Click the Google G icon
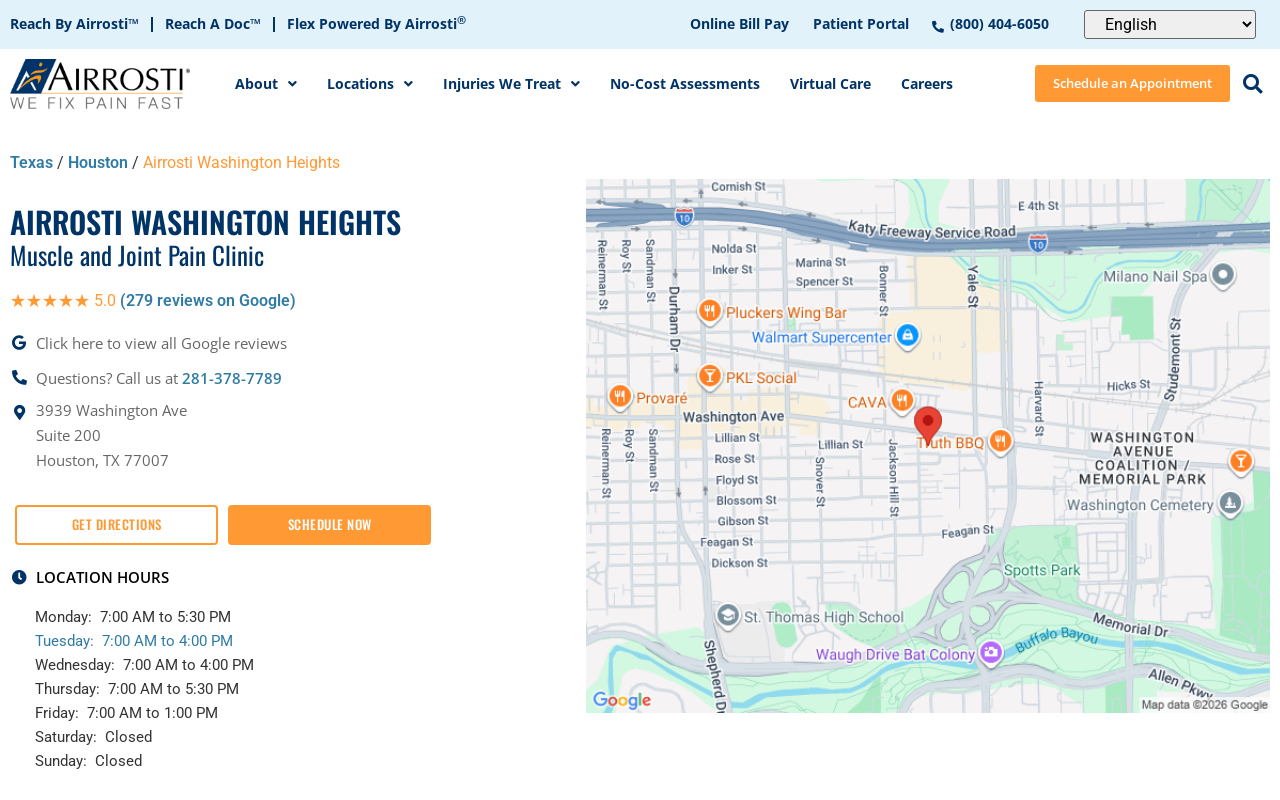Image resolution: width=1280 pixels, height=800 pixels. pos(19,343)
